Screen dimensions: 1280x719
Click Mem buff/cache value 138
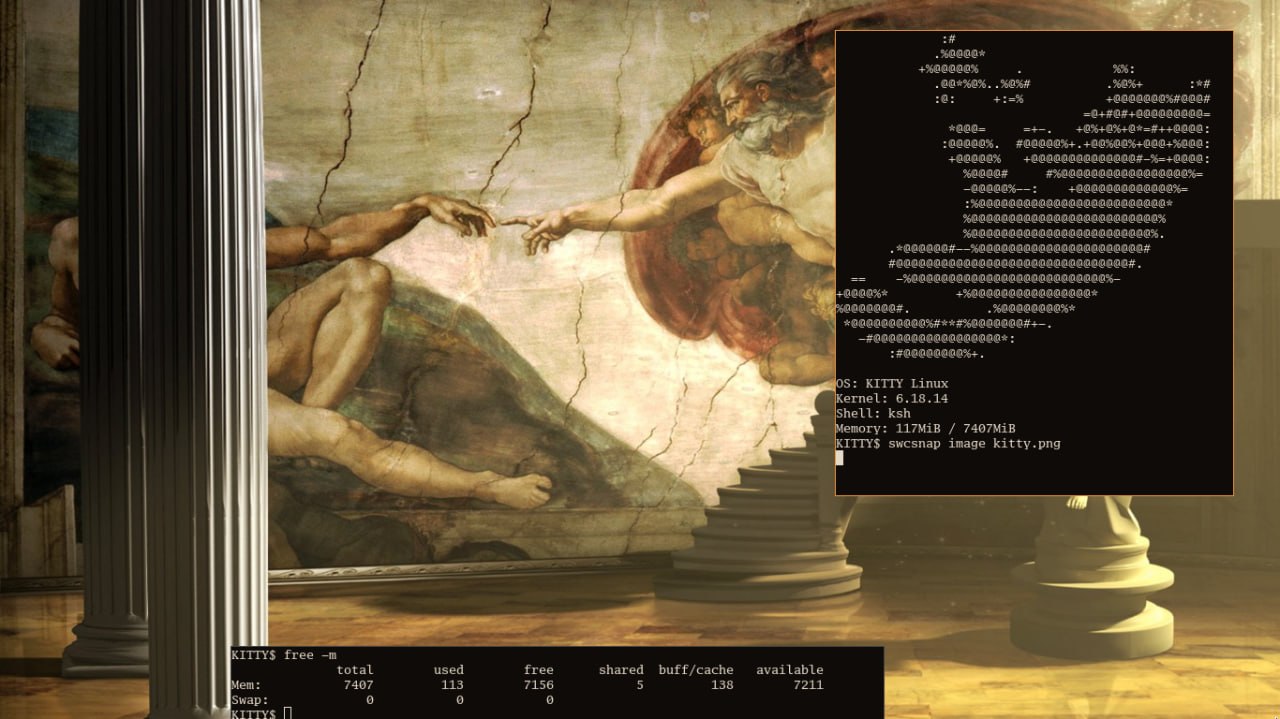click(x=723, y=685)
